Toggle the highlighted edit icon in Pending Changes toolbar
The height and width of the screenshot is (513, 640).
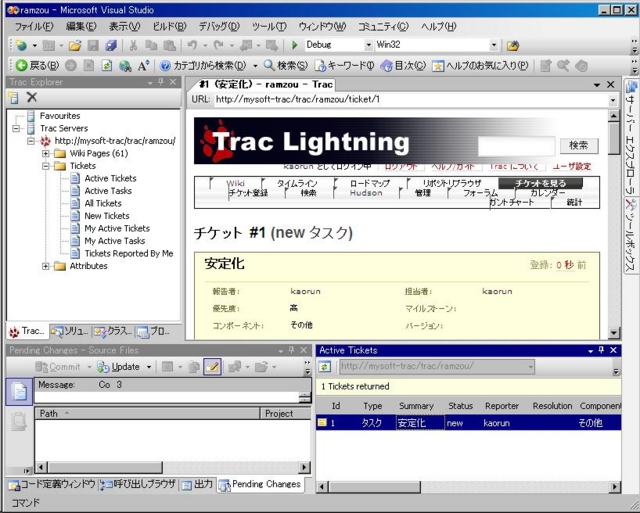tap(212, 367)
